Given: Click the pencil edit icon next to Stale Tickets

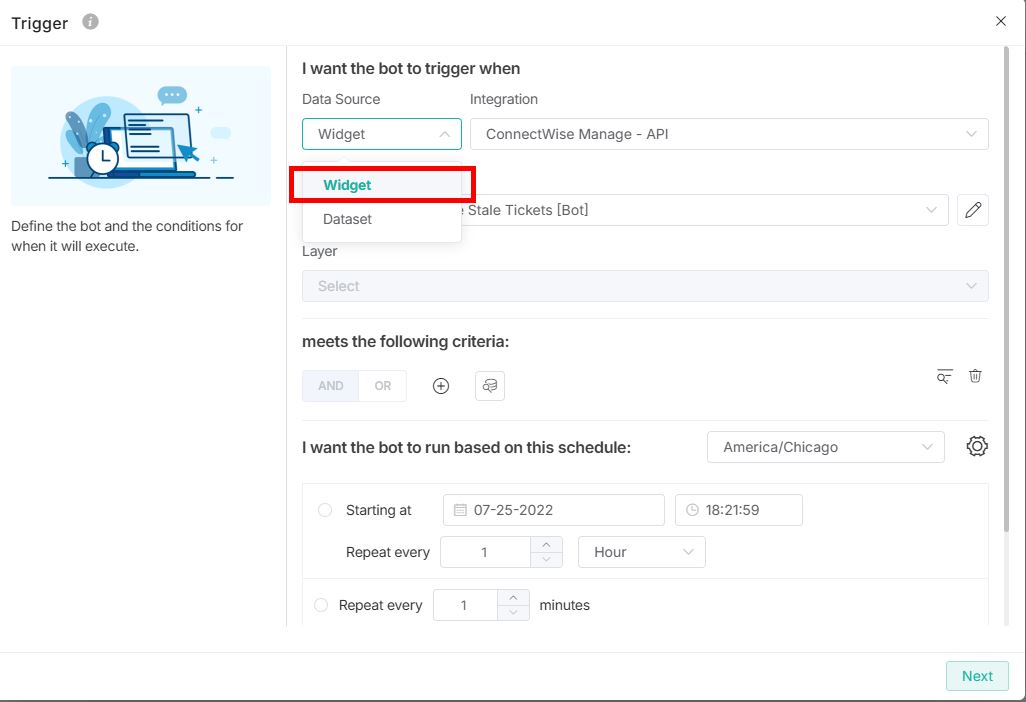Looking at the screenshot, I should 972,210.
